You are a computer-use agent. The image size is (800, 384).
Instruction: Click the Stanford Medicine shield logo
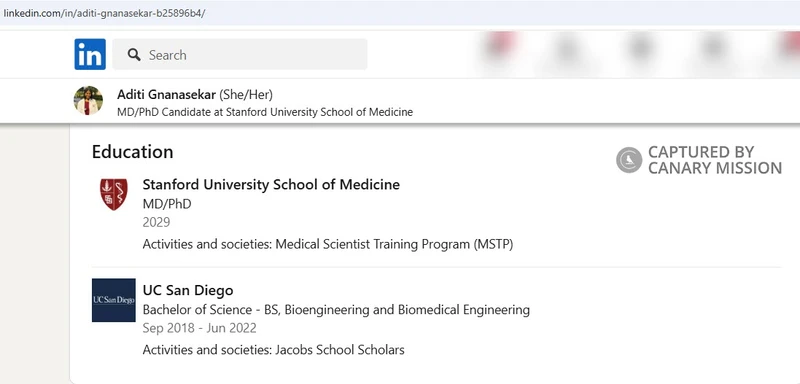click(114, 194)
